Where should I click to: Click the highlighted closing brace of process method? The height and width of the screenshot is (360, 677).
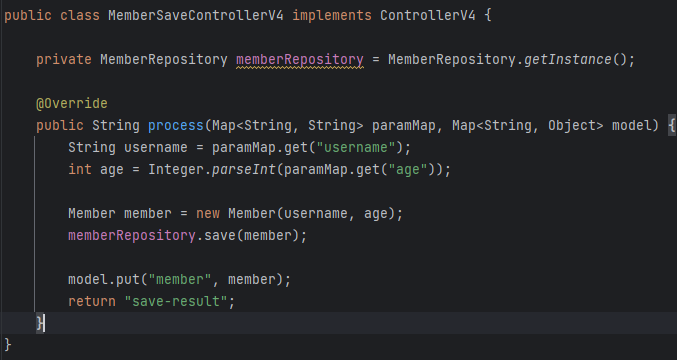pyautogui.click(x=40, y=323)
